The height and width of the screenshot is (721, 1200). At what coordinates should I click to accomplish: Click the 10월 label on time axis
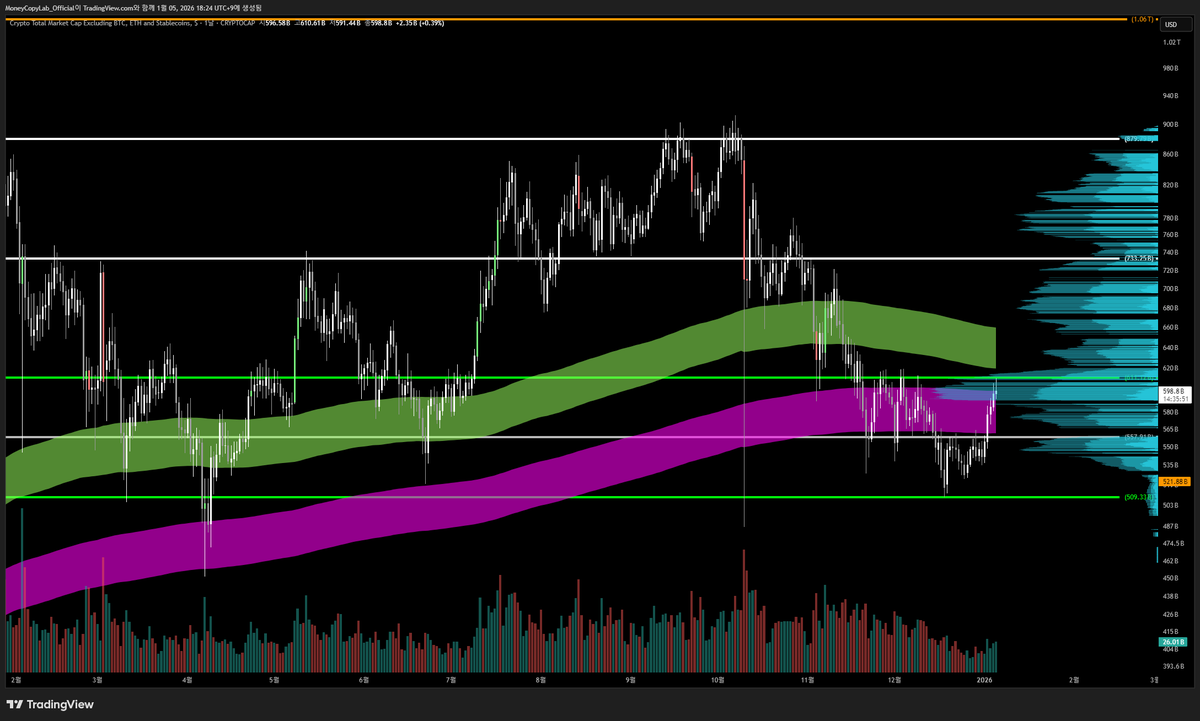716,679
